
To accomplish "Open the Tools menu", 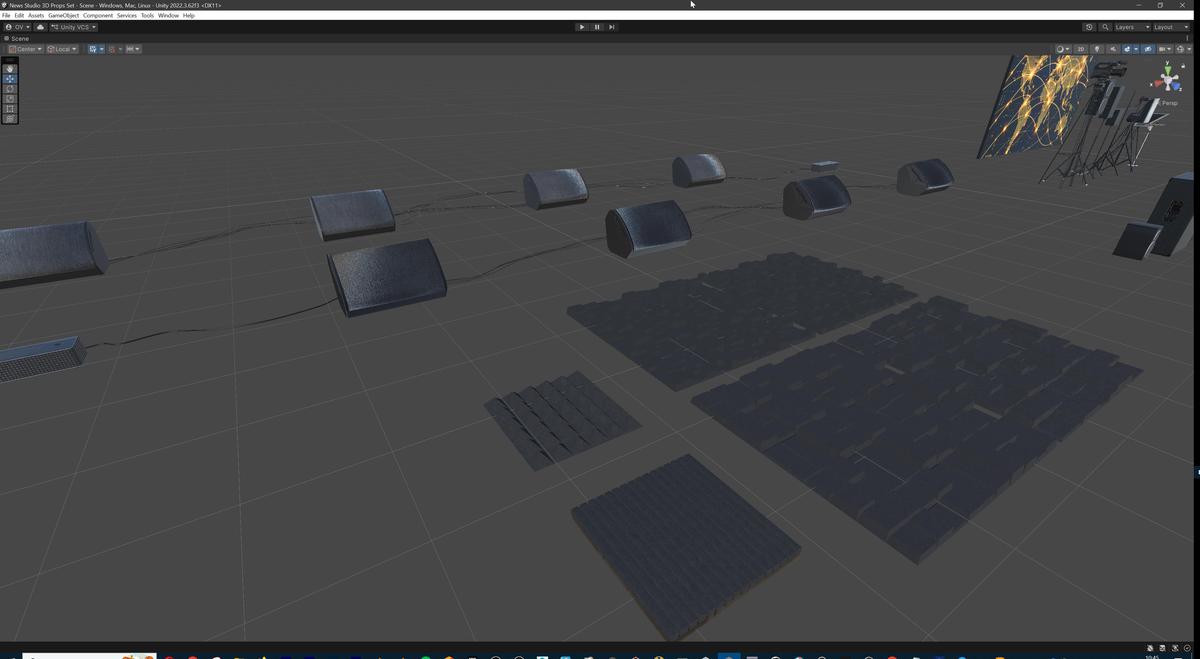I will pyautogui.click(x=147, y=16).
